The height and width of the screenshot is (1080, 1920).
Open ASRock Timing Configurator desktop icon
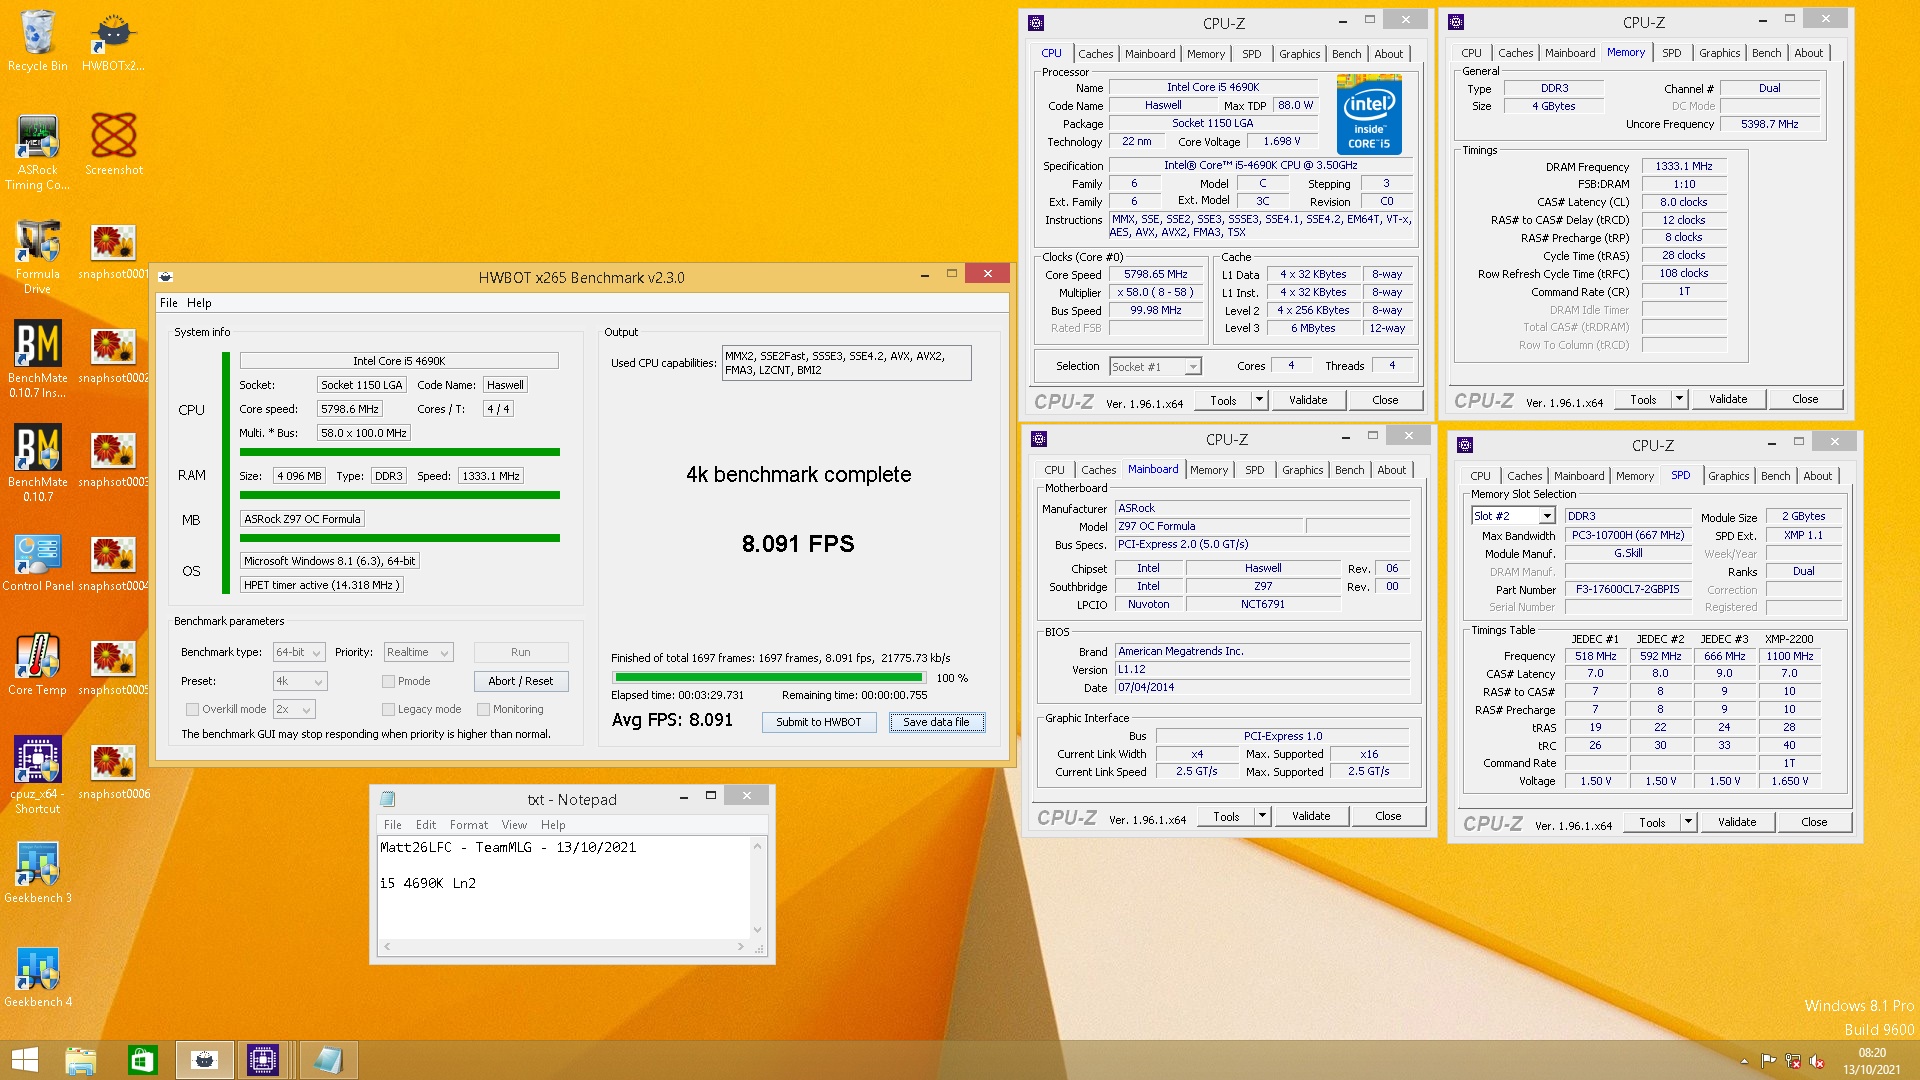tap(38, 152)
